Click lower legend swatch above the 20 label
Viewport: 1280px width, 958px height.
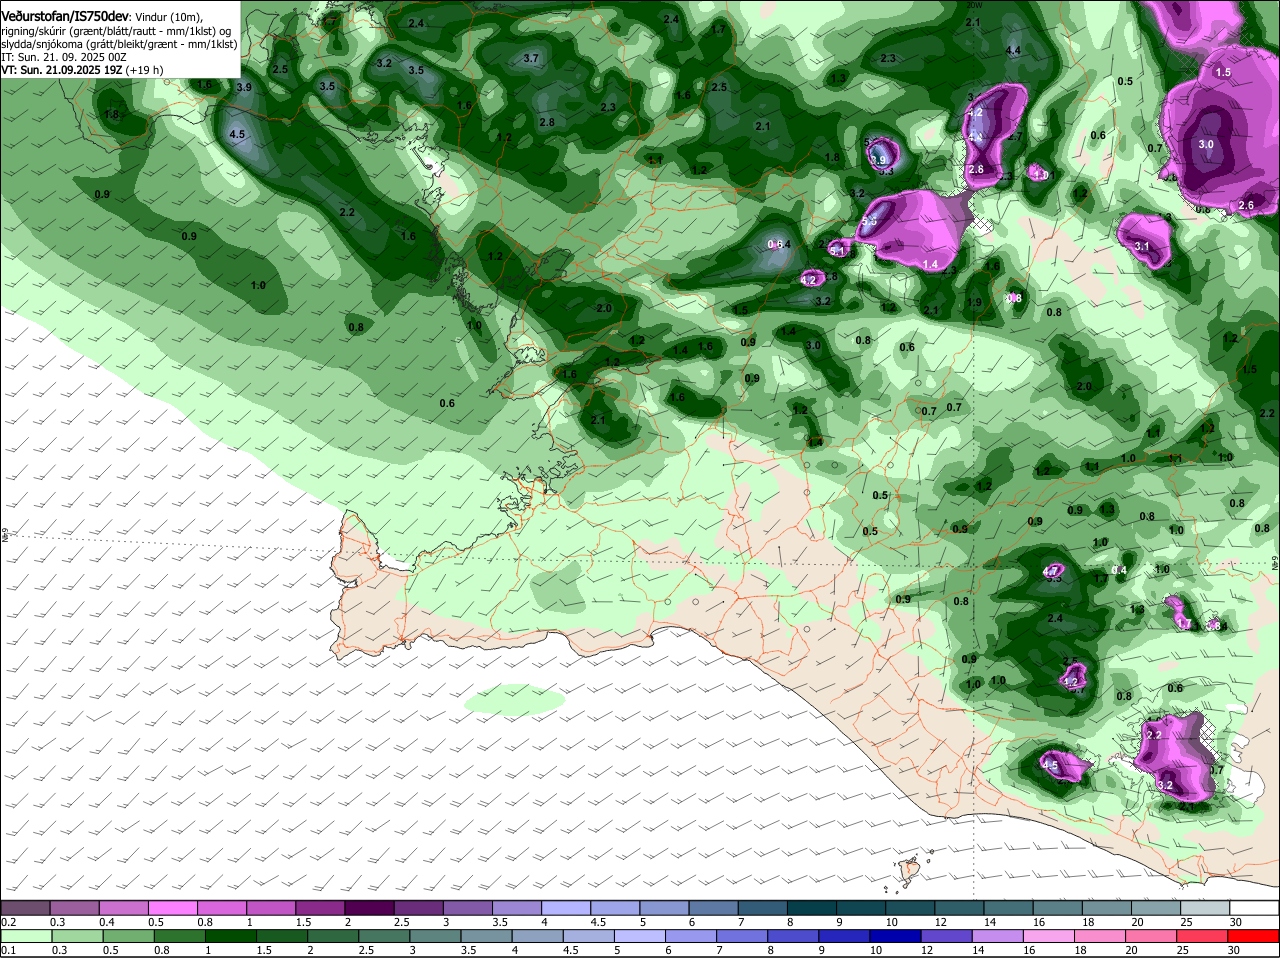click(x=1151, y=935)
